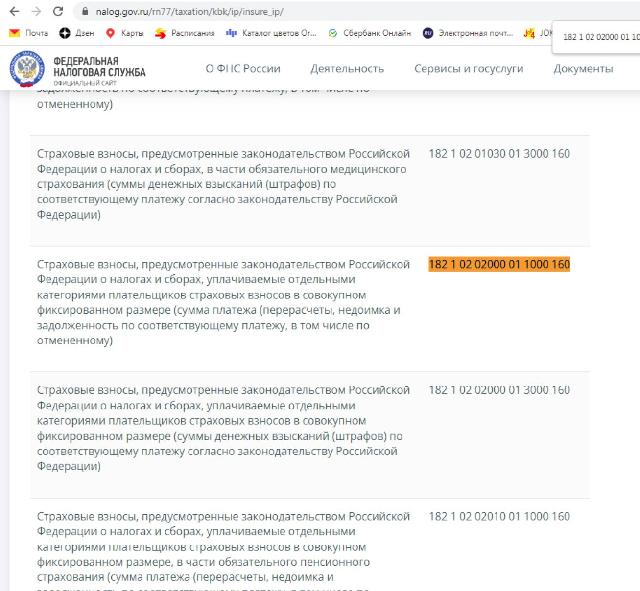Click the highlighted code 182 1 02 02000 01 1000 160
This screenshot has width=640, height=591.
[x=499, y=264]
